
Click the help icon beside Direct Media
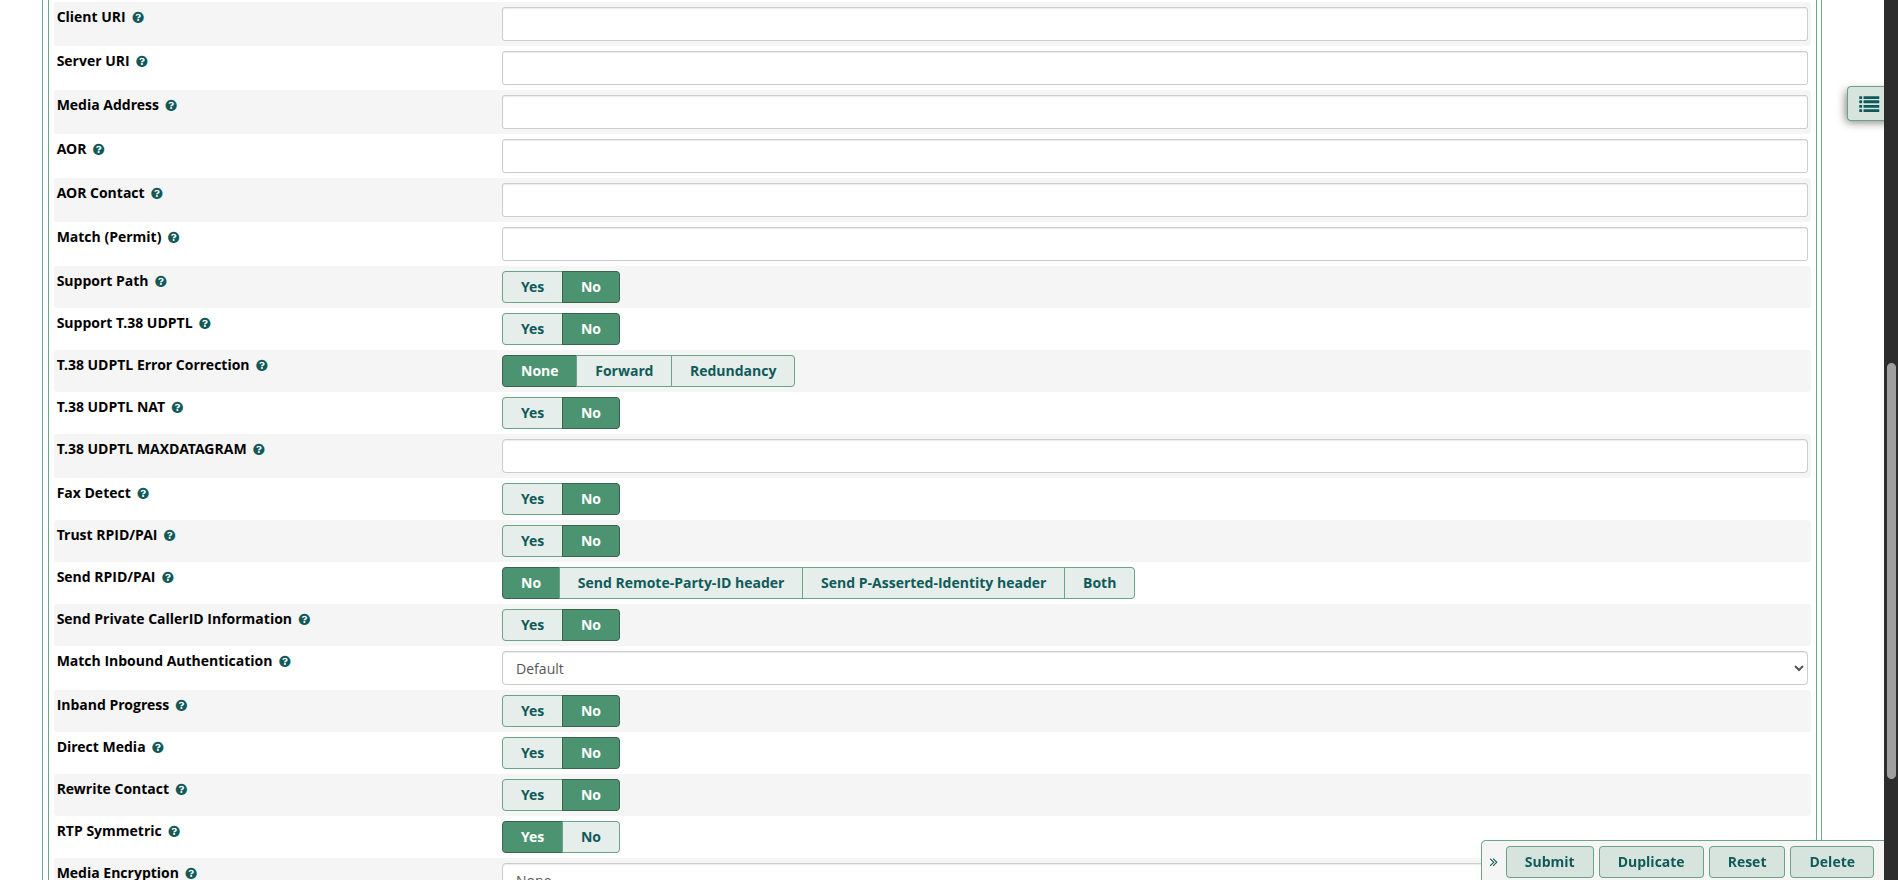pos(158,748)
